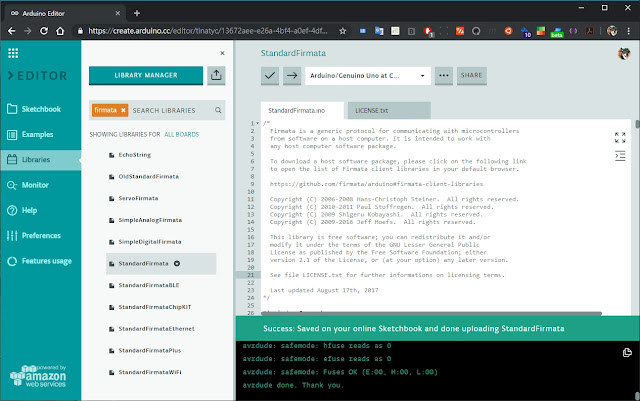Image resolution: width=640 pixels, height=401 pixels.
Task: Remove the firmata search tag
Action: (x=123, y=110)
